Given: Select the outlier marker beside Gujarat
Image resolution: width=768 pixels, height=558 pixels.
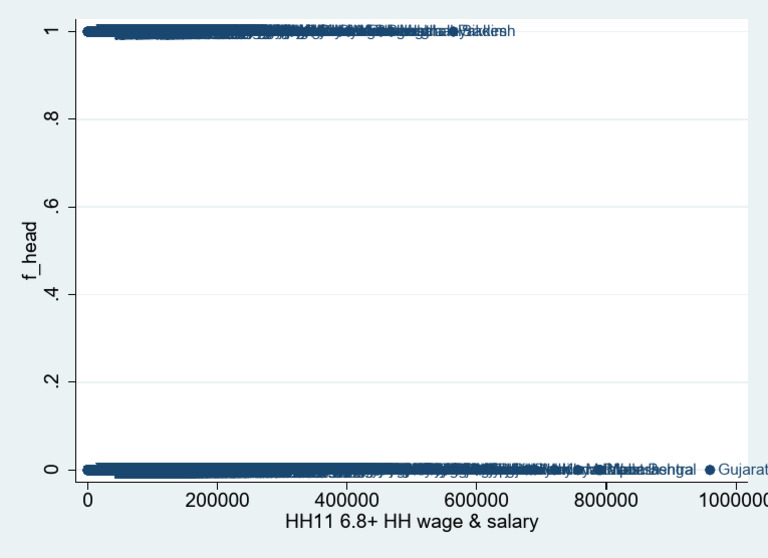Looking at the screenshot, I should tap(710, 470).
